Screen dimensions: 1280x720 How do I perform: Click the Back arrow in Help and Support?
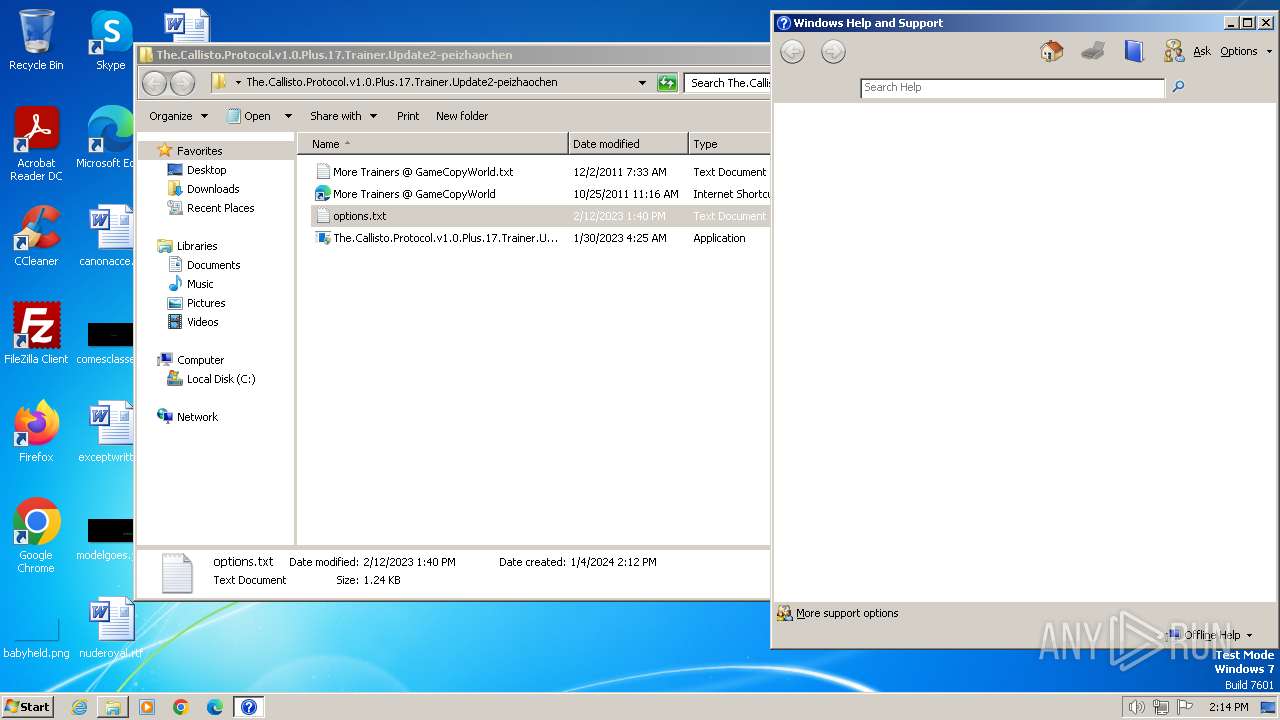792,52
